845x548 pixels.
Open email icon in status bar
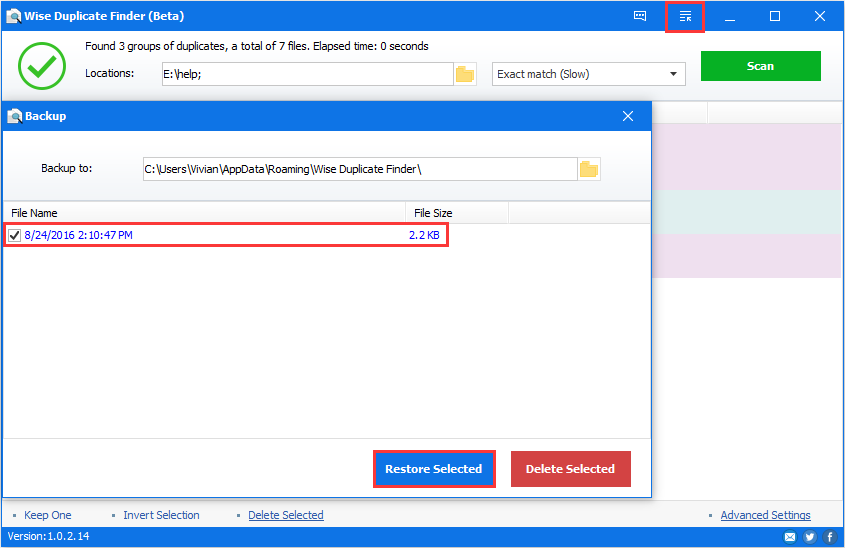(789, 537)
